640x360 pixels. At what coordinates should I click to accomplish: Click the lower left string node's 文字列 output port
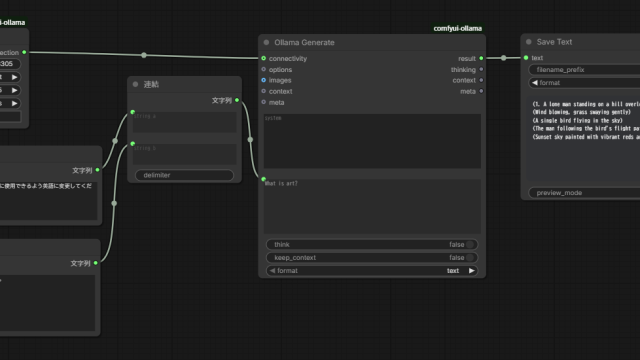[96, 263]
